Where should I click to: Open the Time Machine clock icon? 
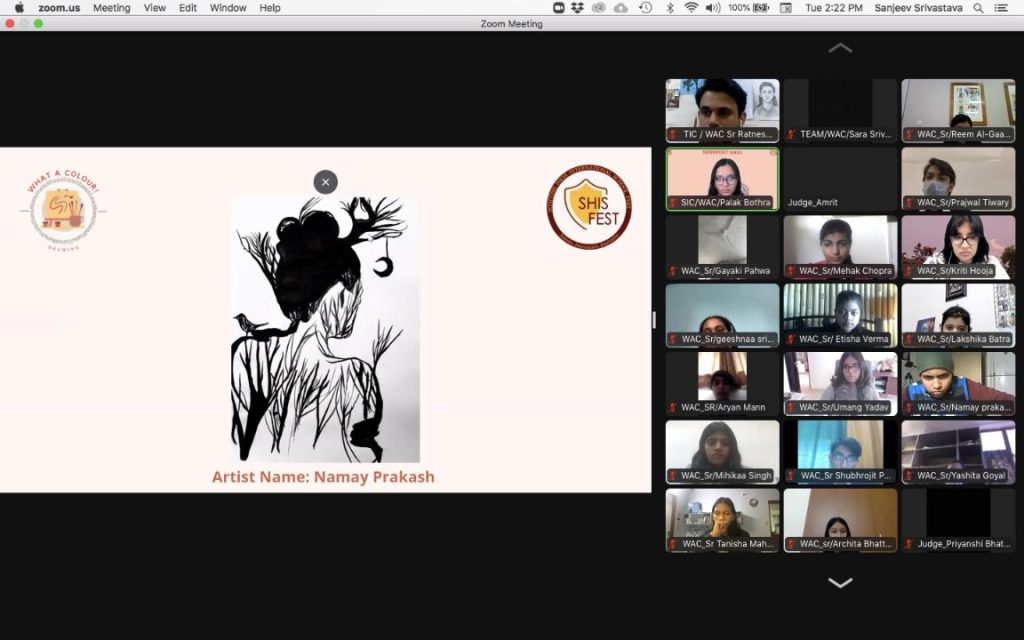pos(645,8)
